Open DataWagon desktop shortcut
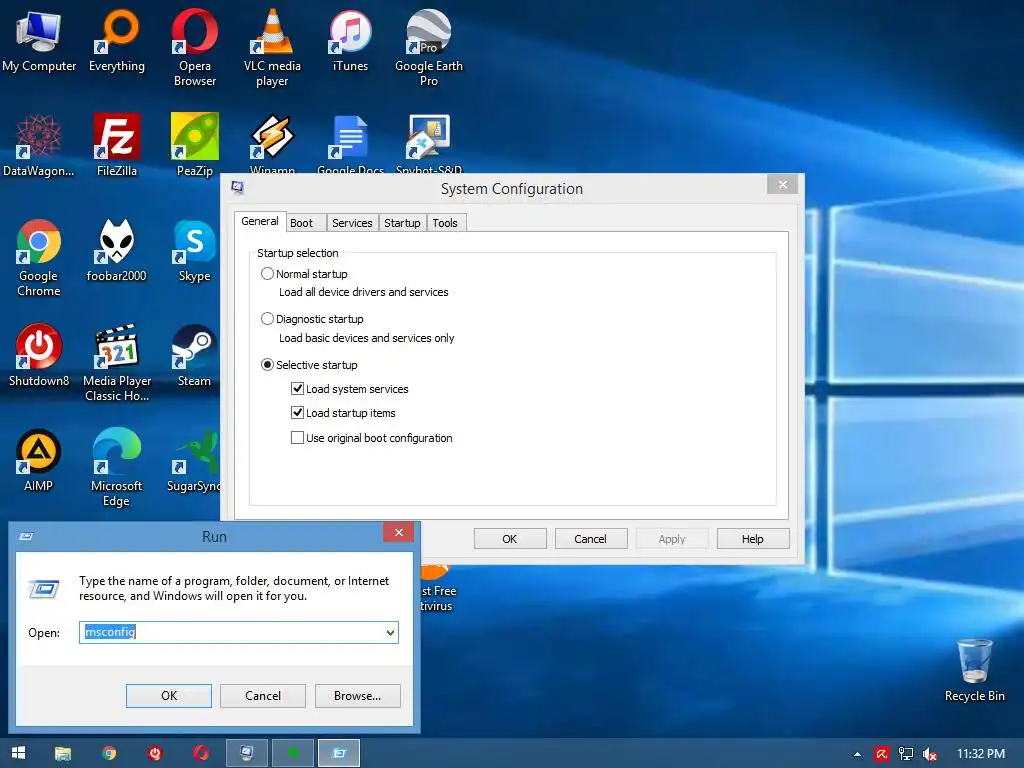Viewport: 1024px width, 768px height. click(39, 145)
